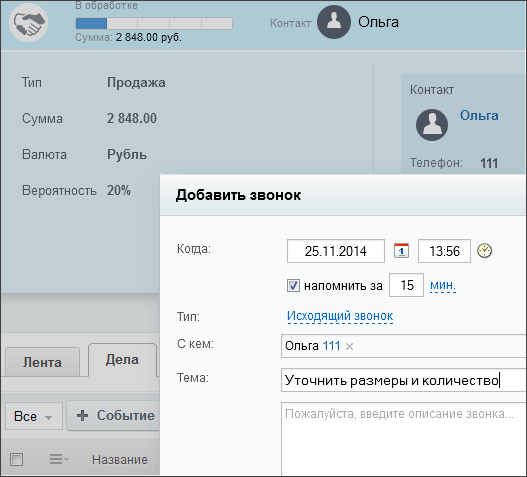527x477 pixels.
Task: Click the contact avatar in Контакт panel
Action: (432, 125)
